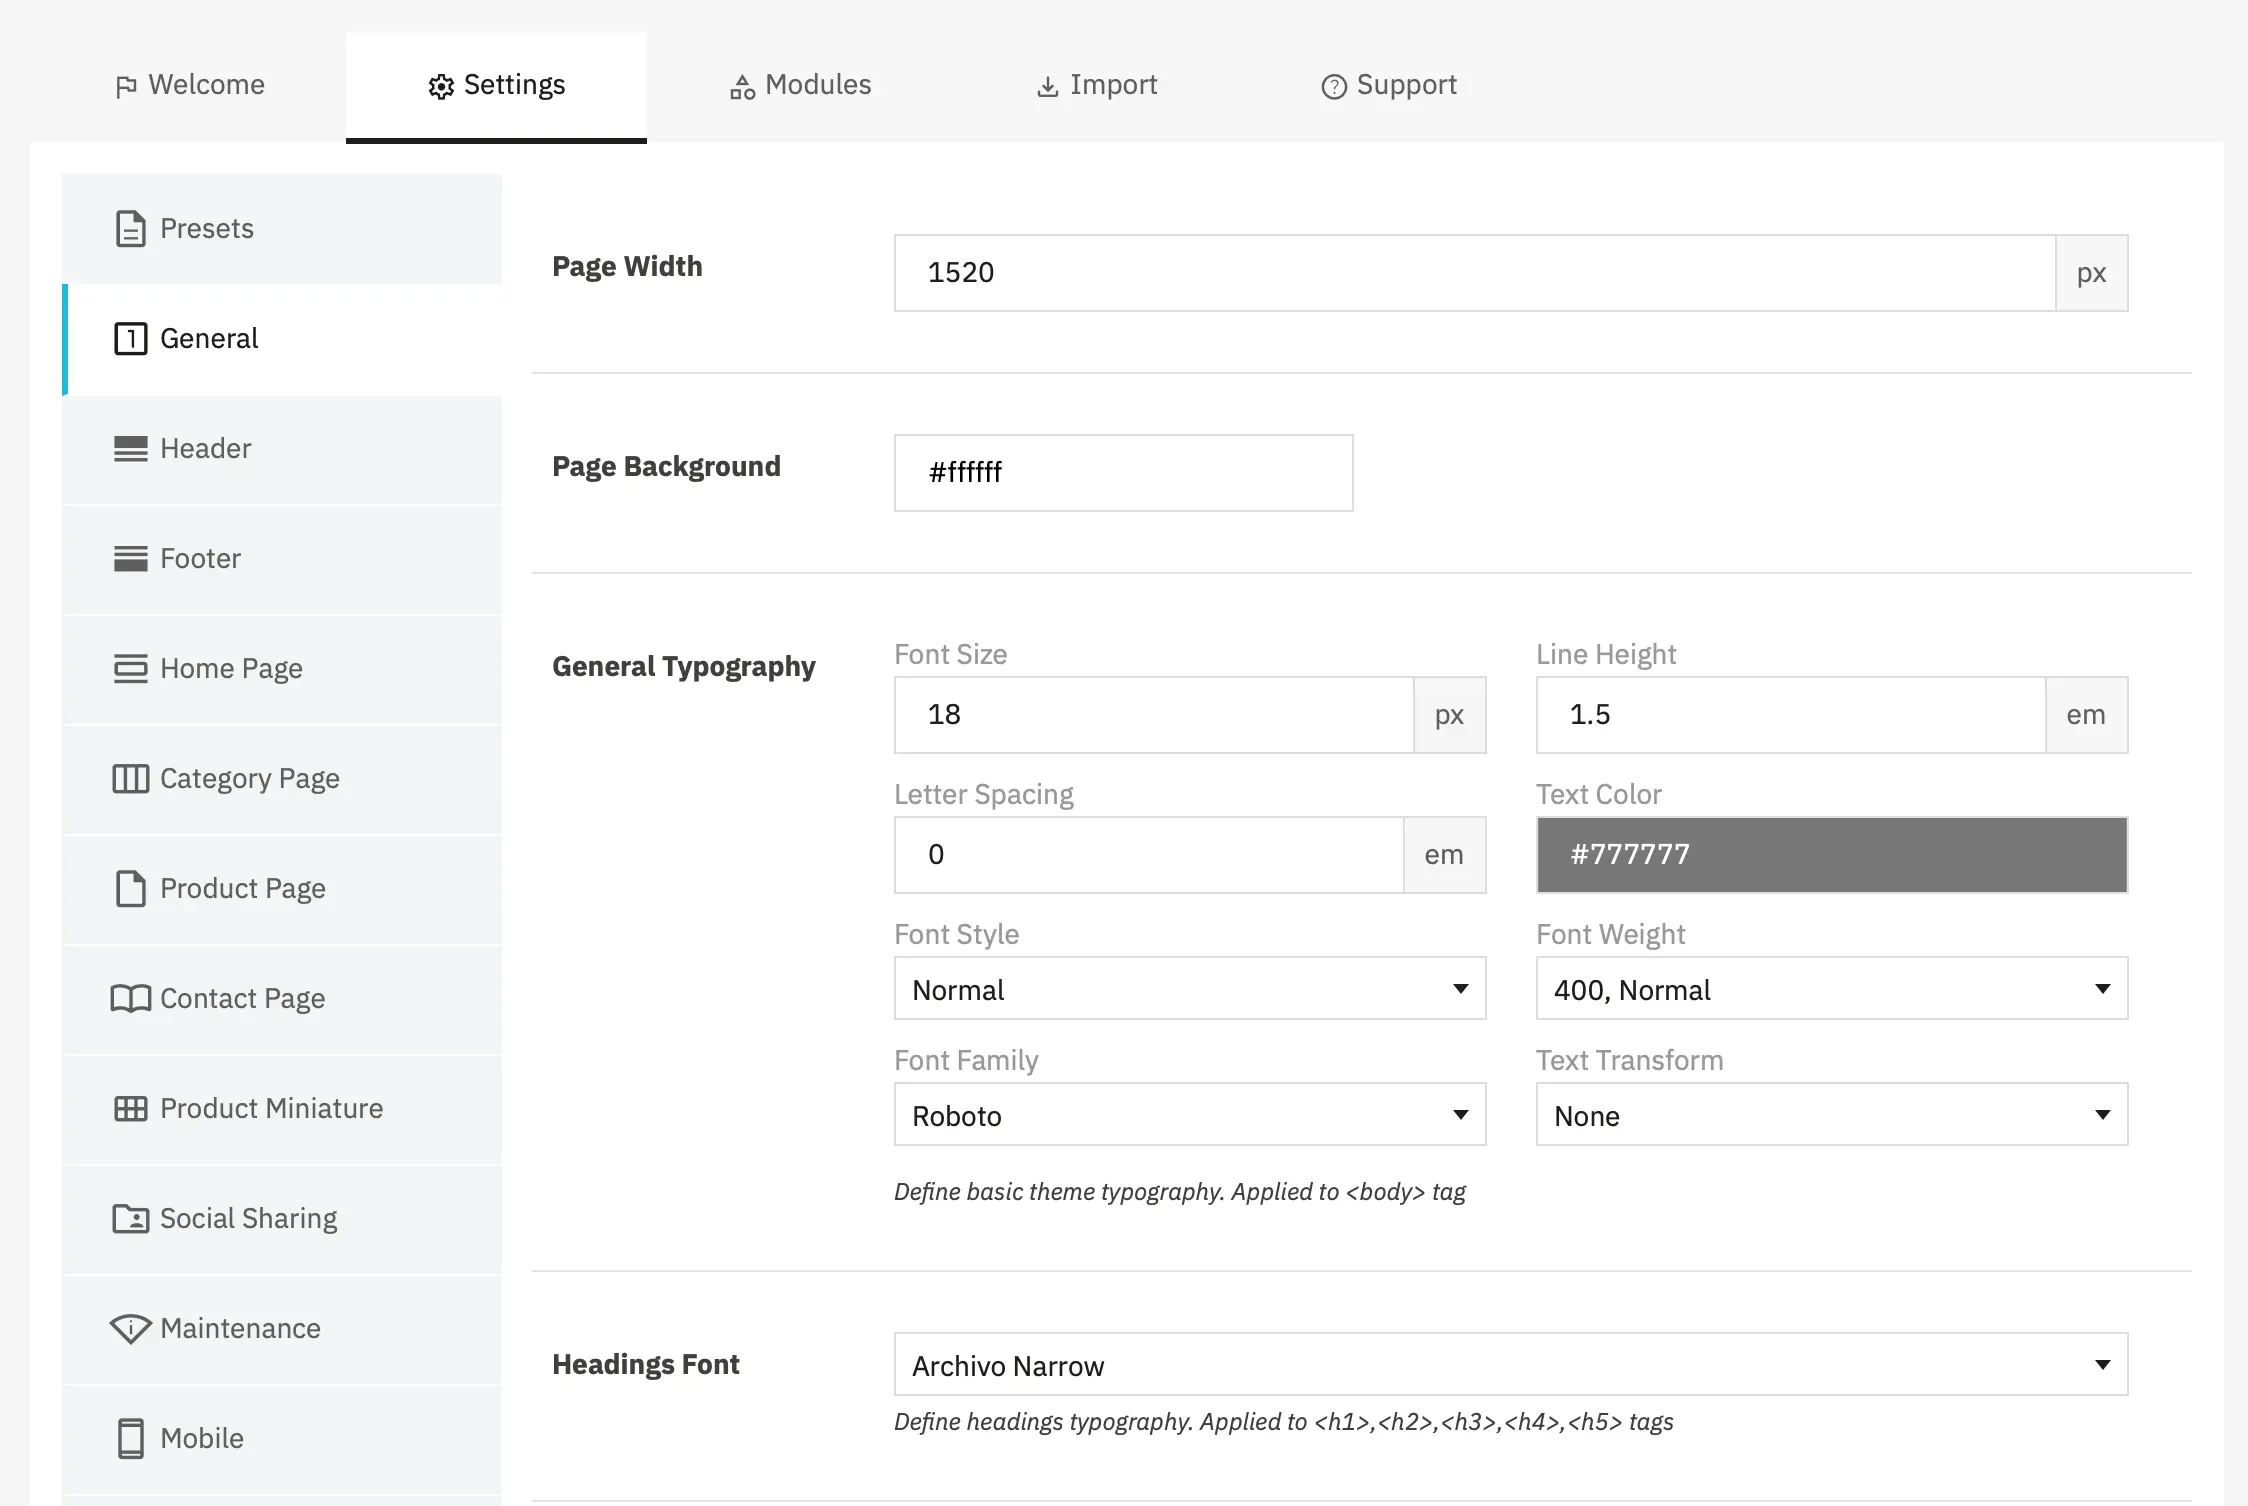The height and width of the screenshot is (1506, 2248).
Task: Click the download icon beside Import
Action: coord(1047,87)
